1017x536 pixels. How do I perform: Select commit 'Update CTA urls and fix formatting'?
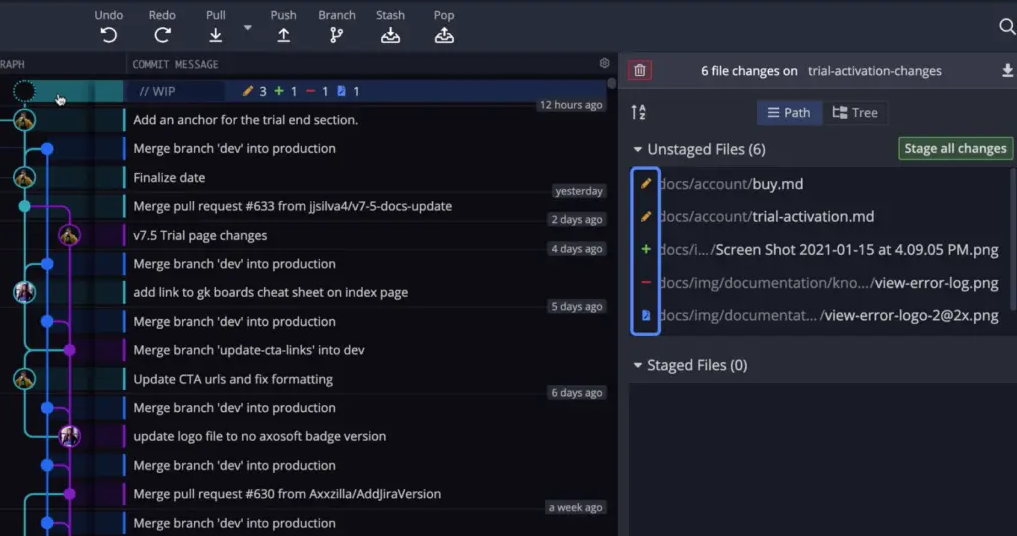(x=233, y=380)
